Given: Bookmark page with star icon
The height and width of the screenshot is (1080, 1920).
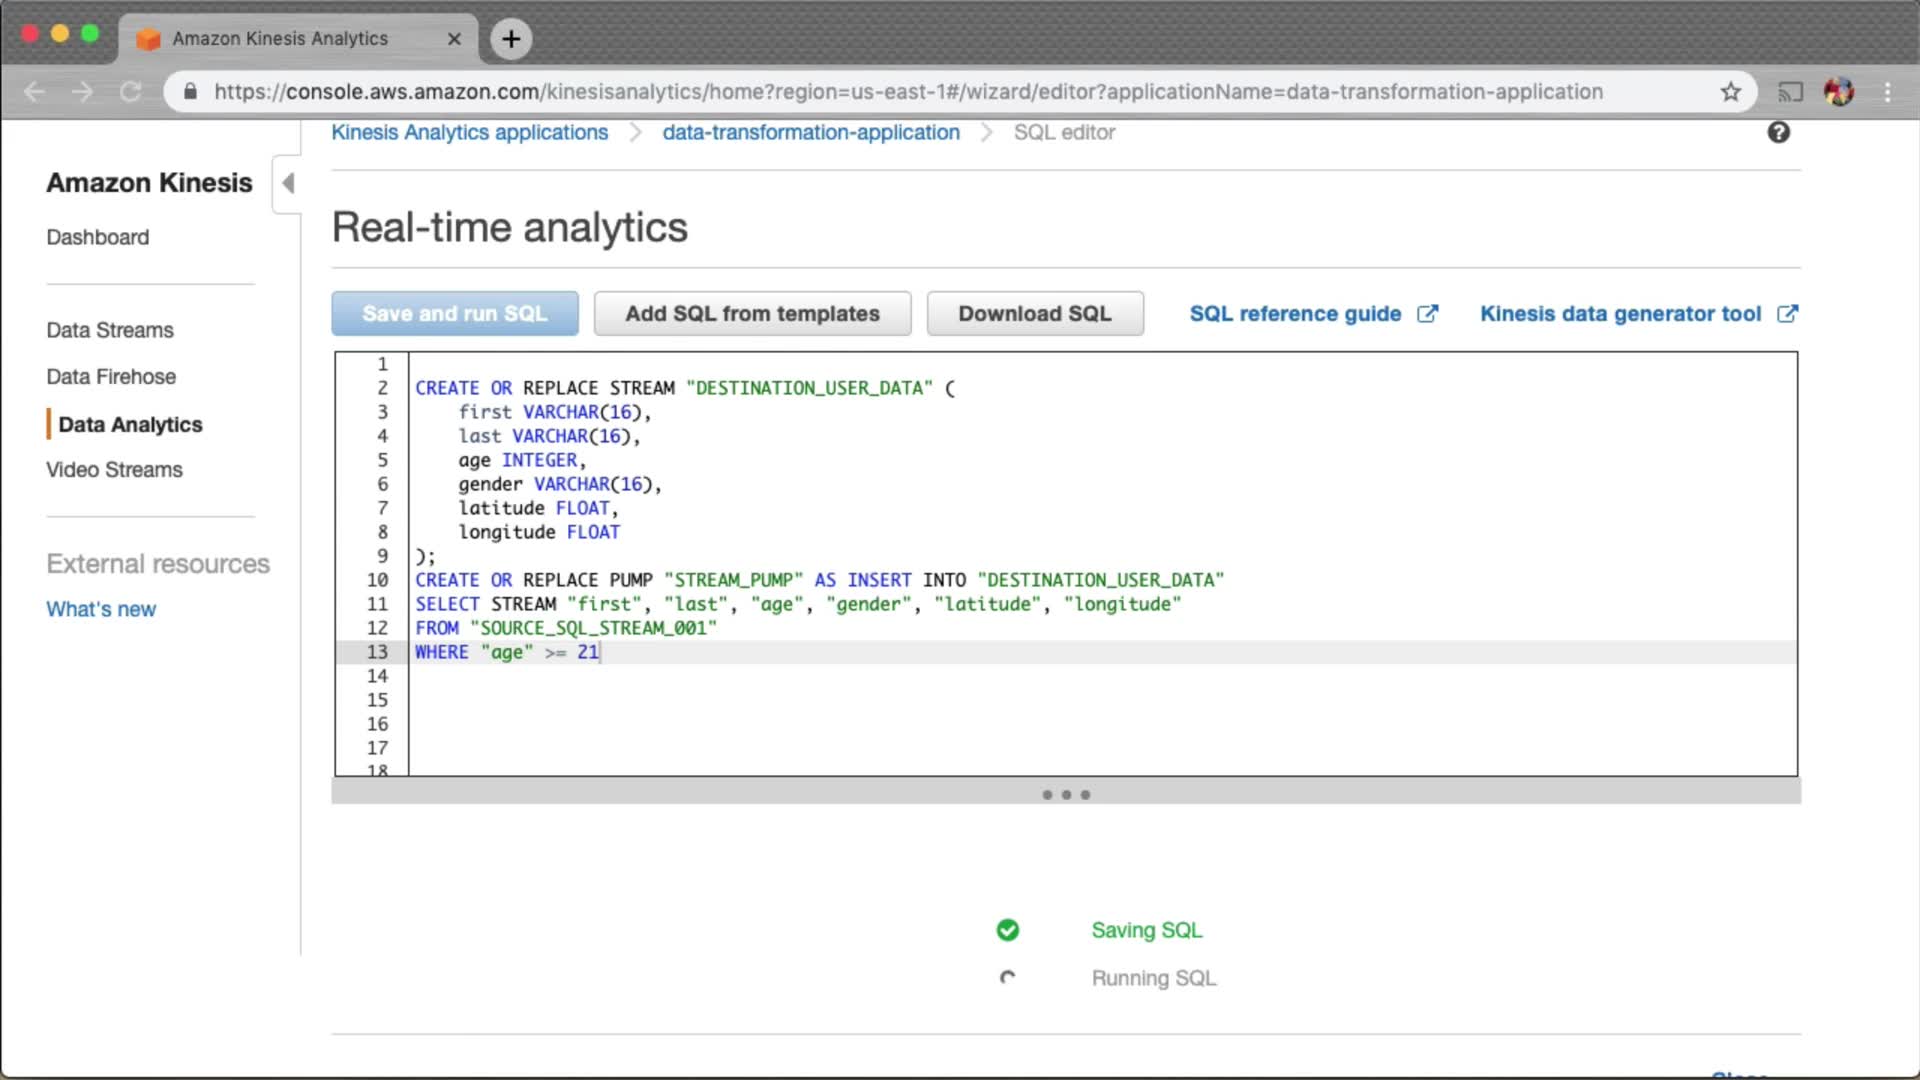Looking at the screenshot, I should click(x=1731, y=92).
